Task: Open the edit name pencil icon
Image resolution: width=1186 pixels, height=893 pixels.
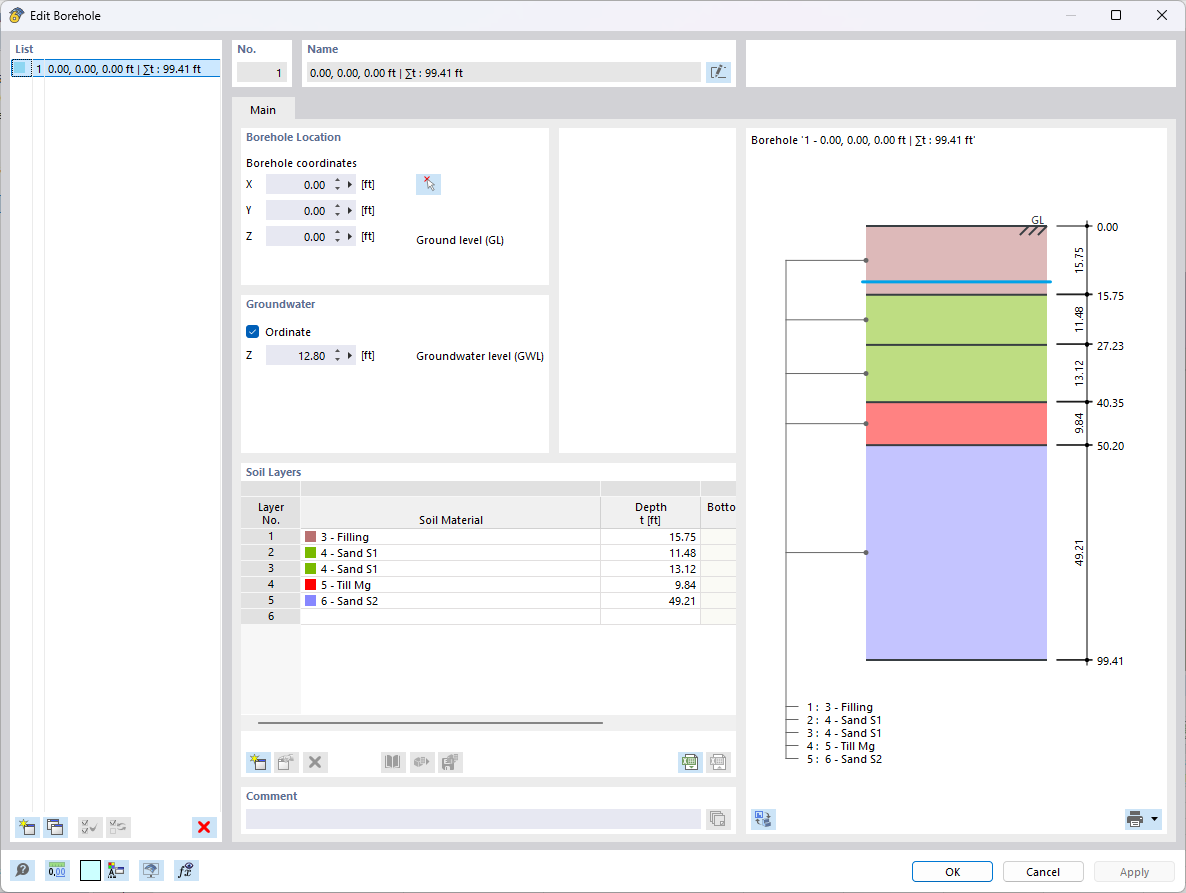Action: (718, 72)
